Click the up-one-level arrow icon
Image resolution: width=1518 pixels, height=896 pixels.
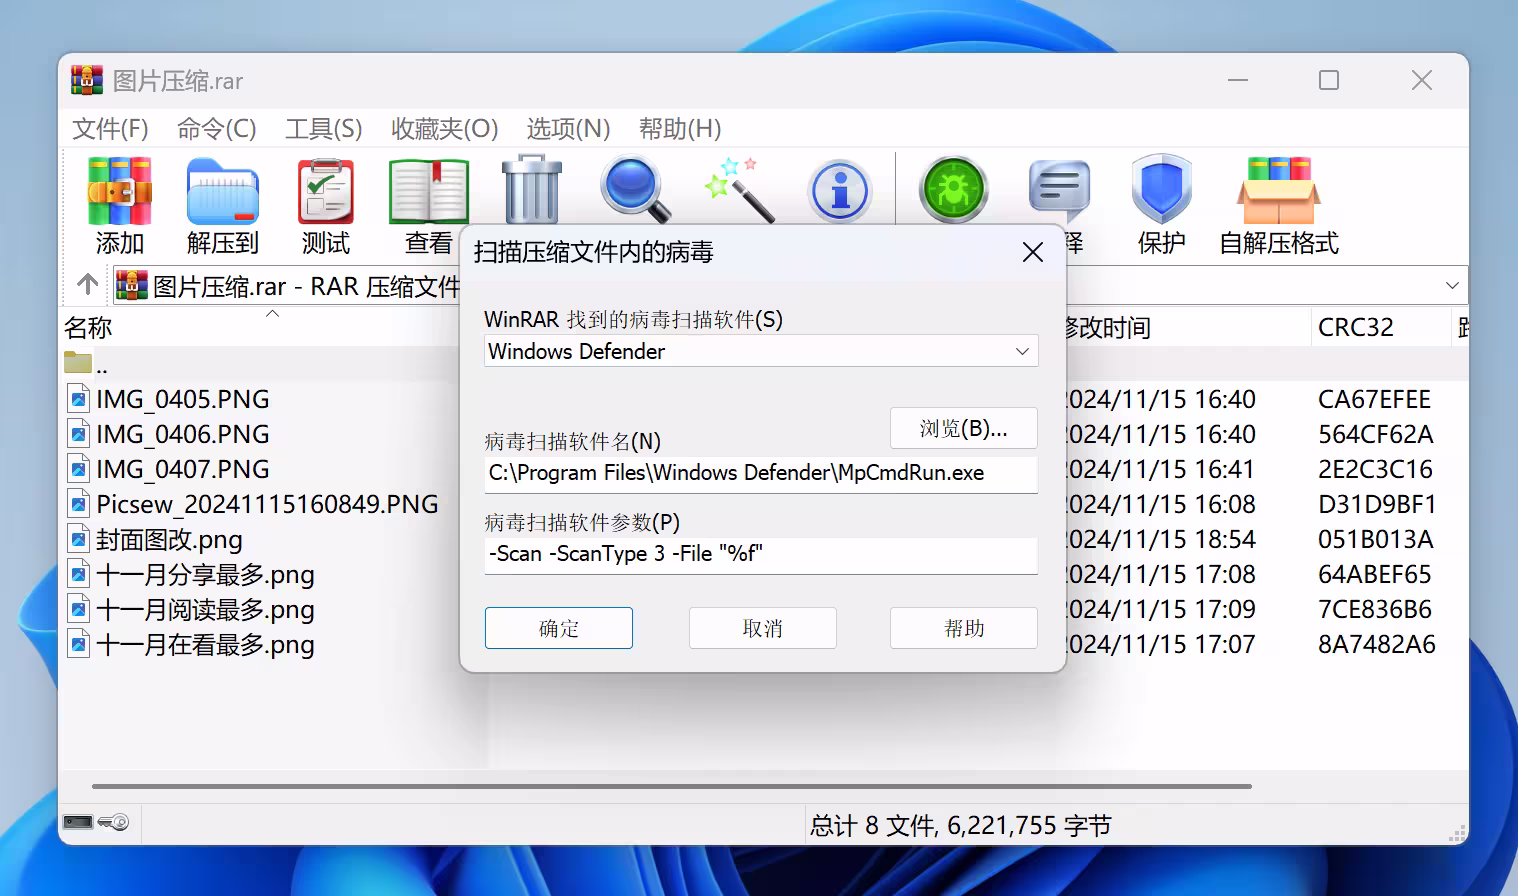(x=88, y=285)
